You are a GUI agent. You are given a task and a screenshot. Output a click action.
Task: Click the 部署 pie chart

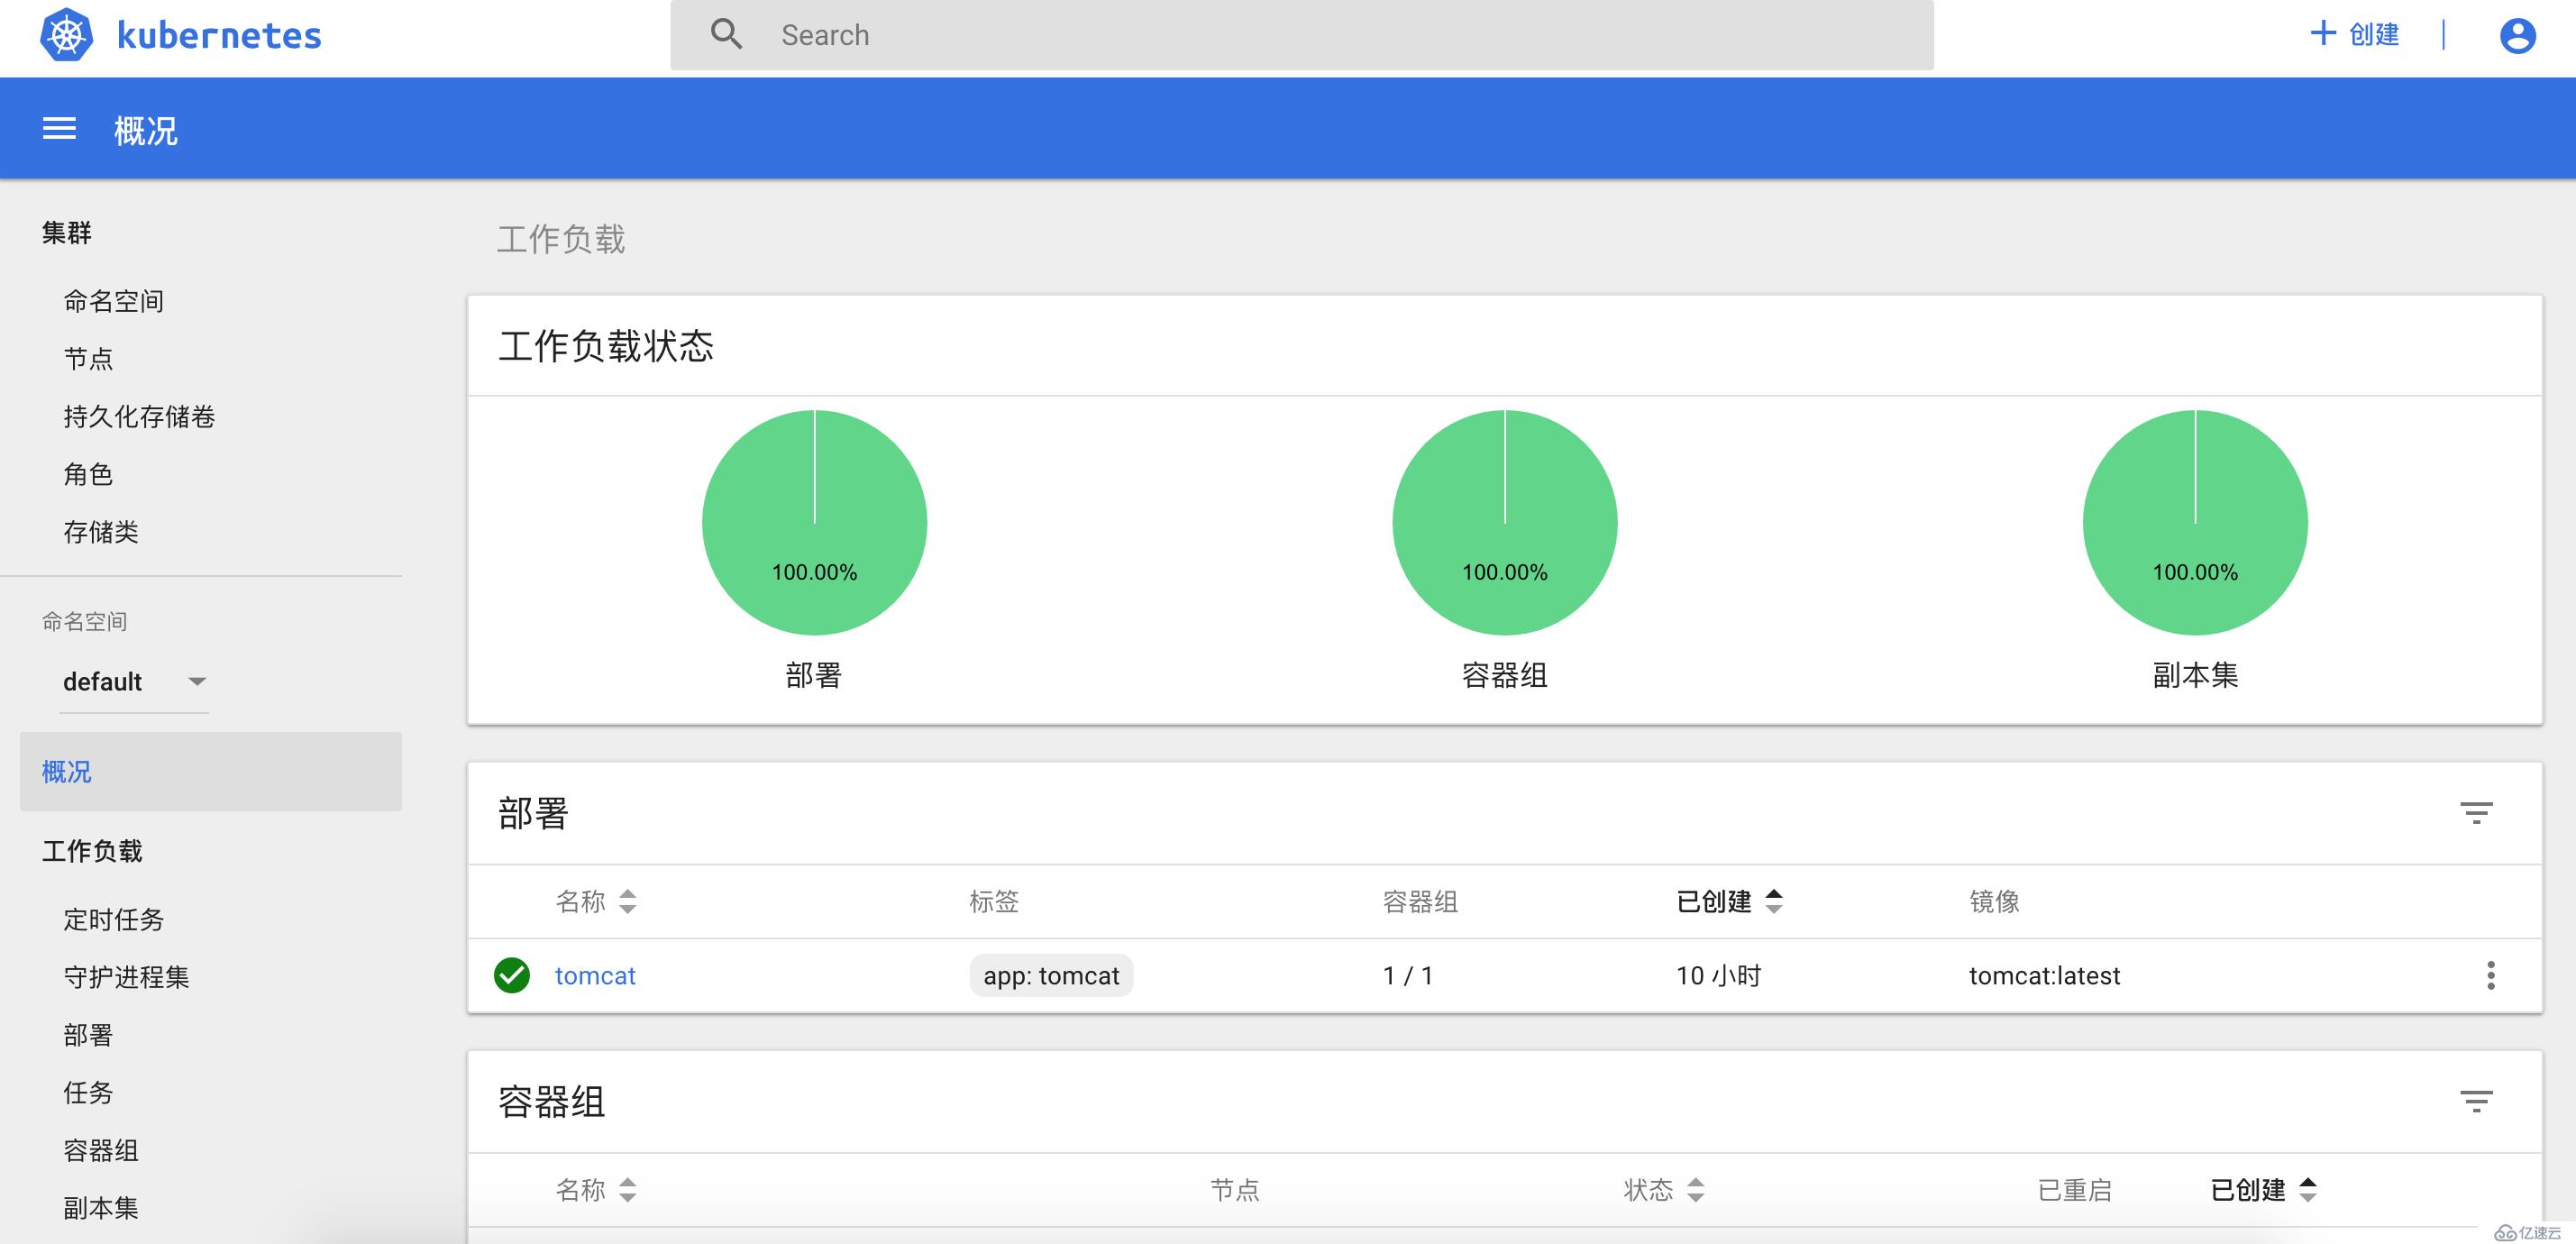point(814,522)
